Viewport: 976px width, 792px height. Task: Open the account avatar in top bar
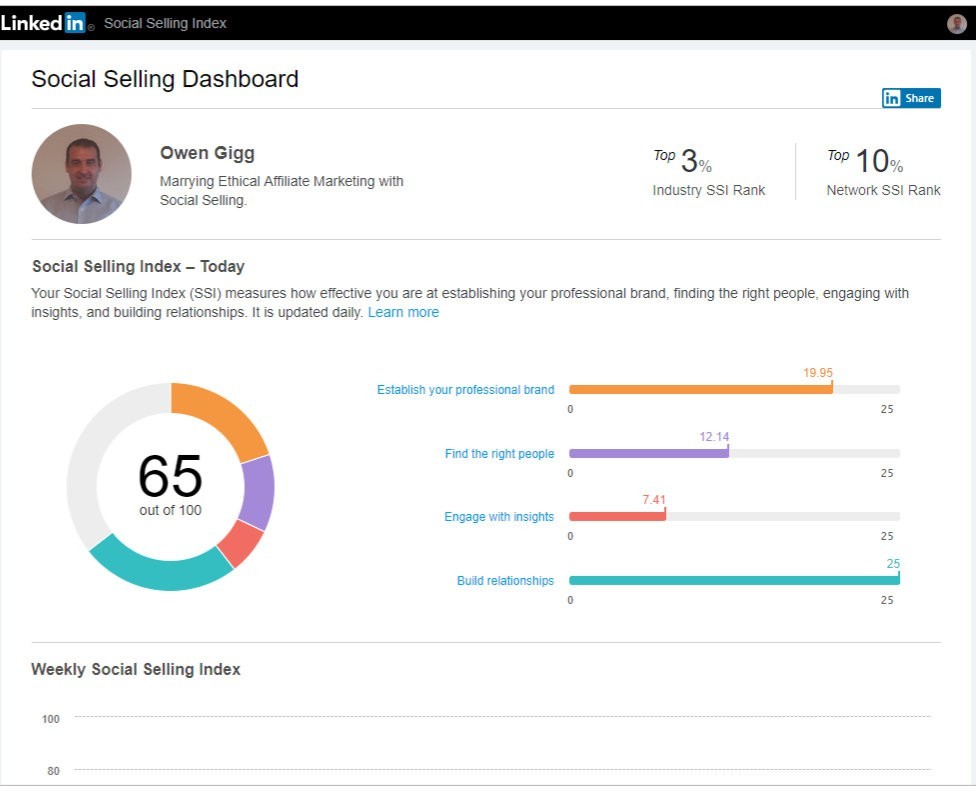pyautogui.click(x=956, y=24)
